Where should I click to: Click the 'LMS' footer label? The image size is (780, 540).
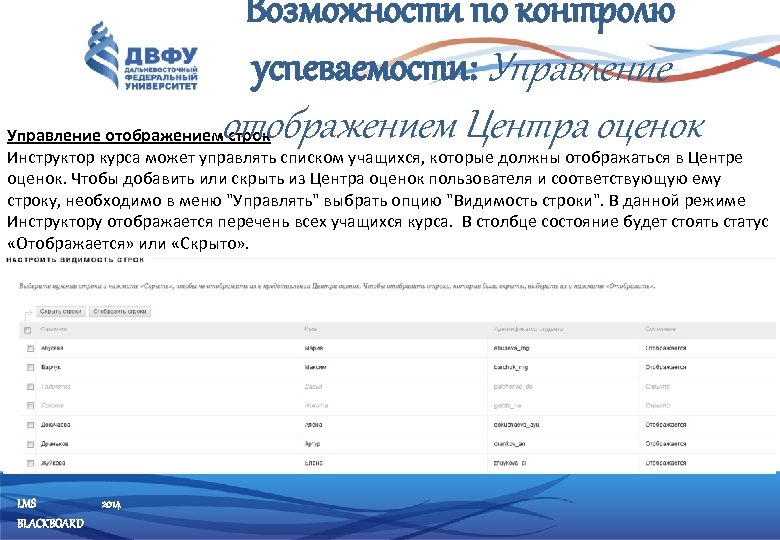tap(26, 504)
